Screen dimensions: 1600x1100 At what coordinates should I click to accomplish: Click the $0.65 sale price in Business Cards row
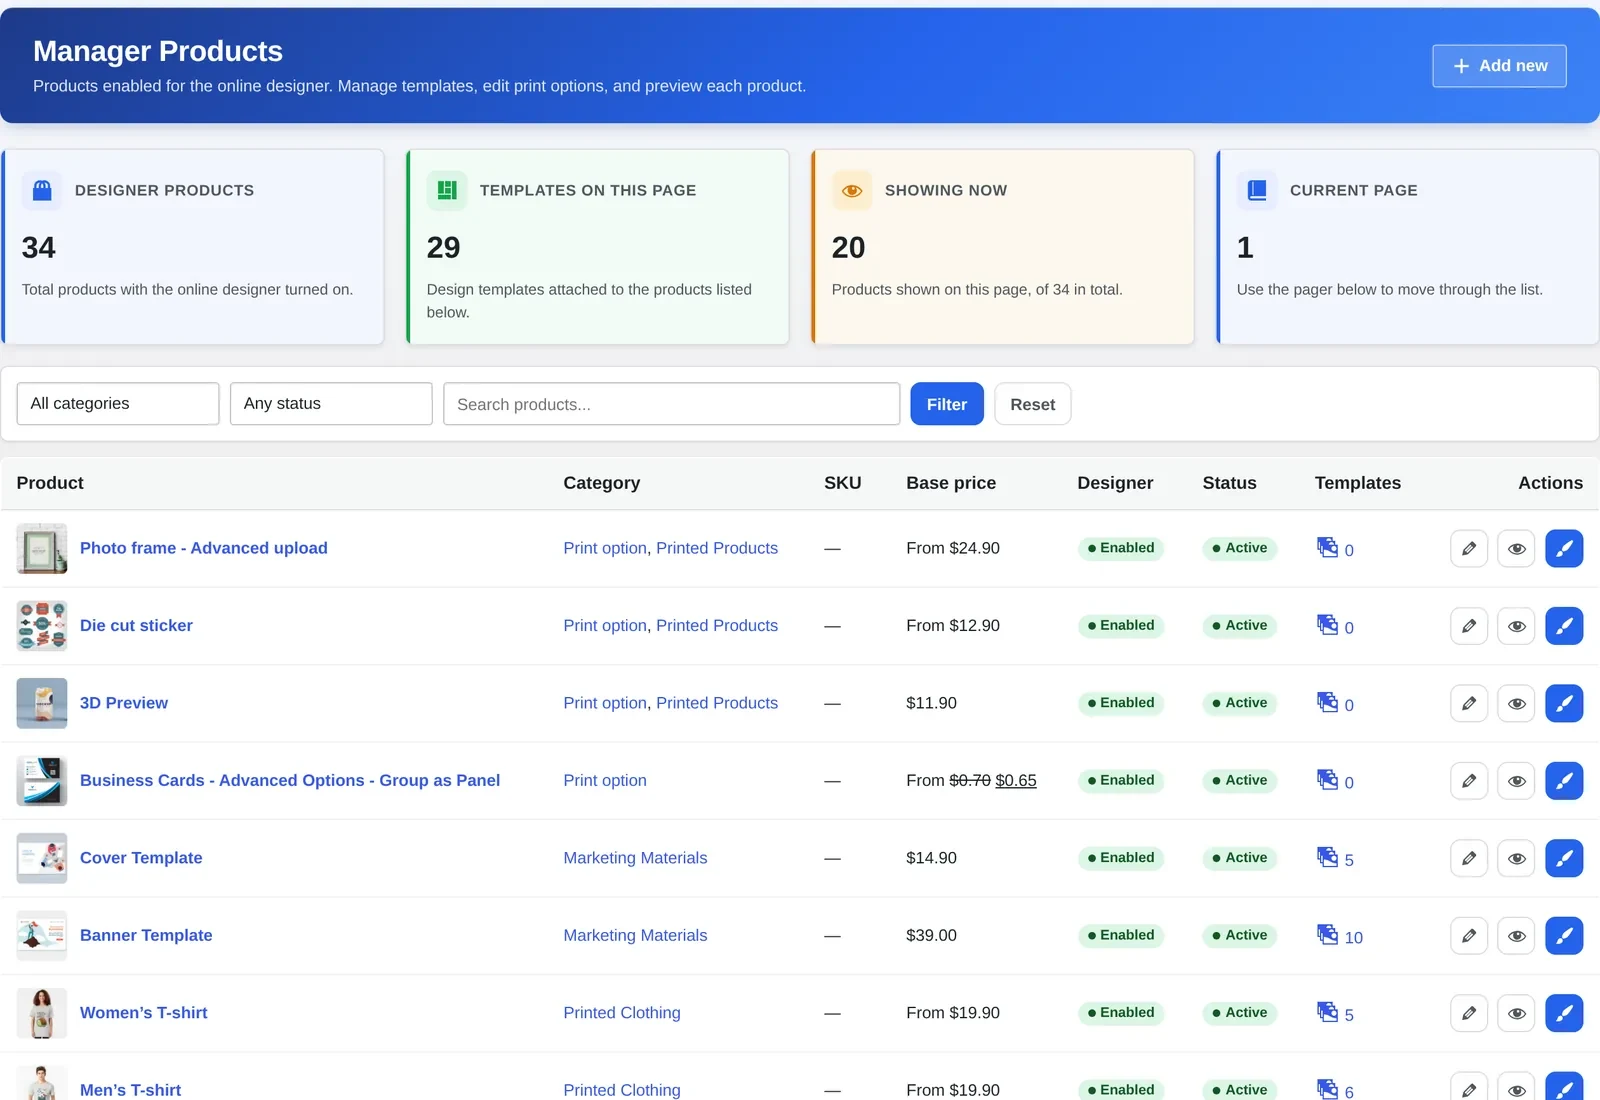(1016, 781)
